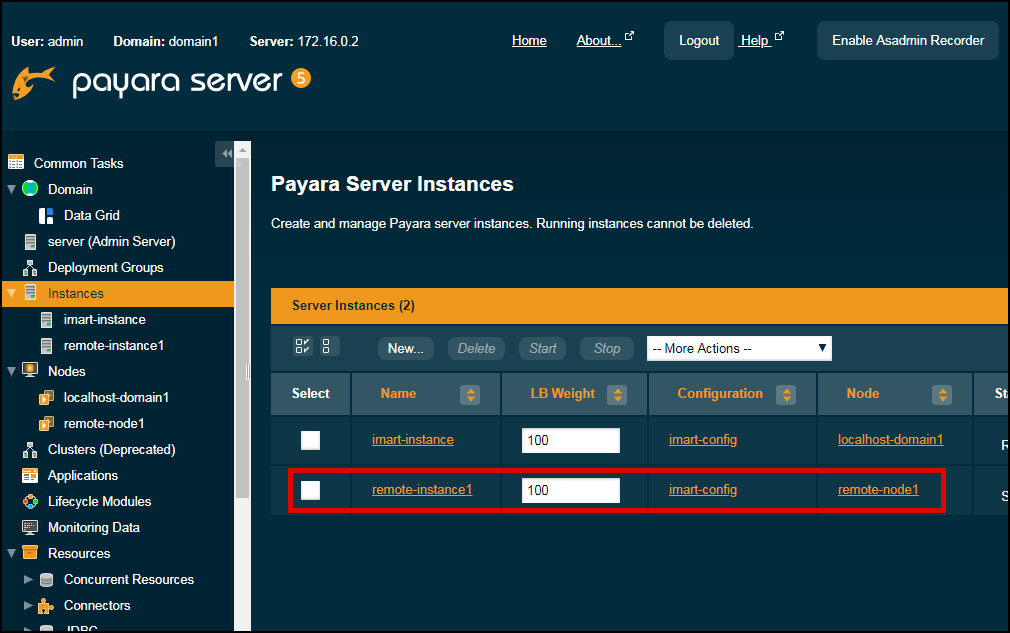The width and height of the screenshot is (1010, 633).
Task: Click the Lifecycle Modules icon
Action: coord(30,501)
